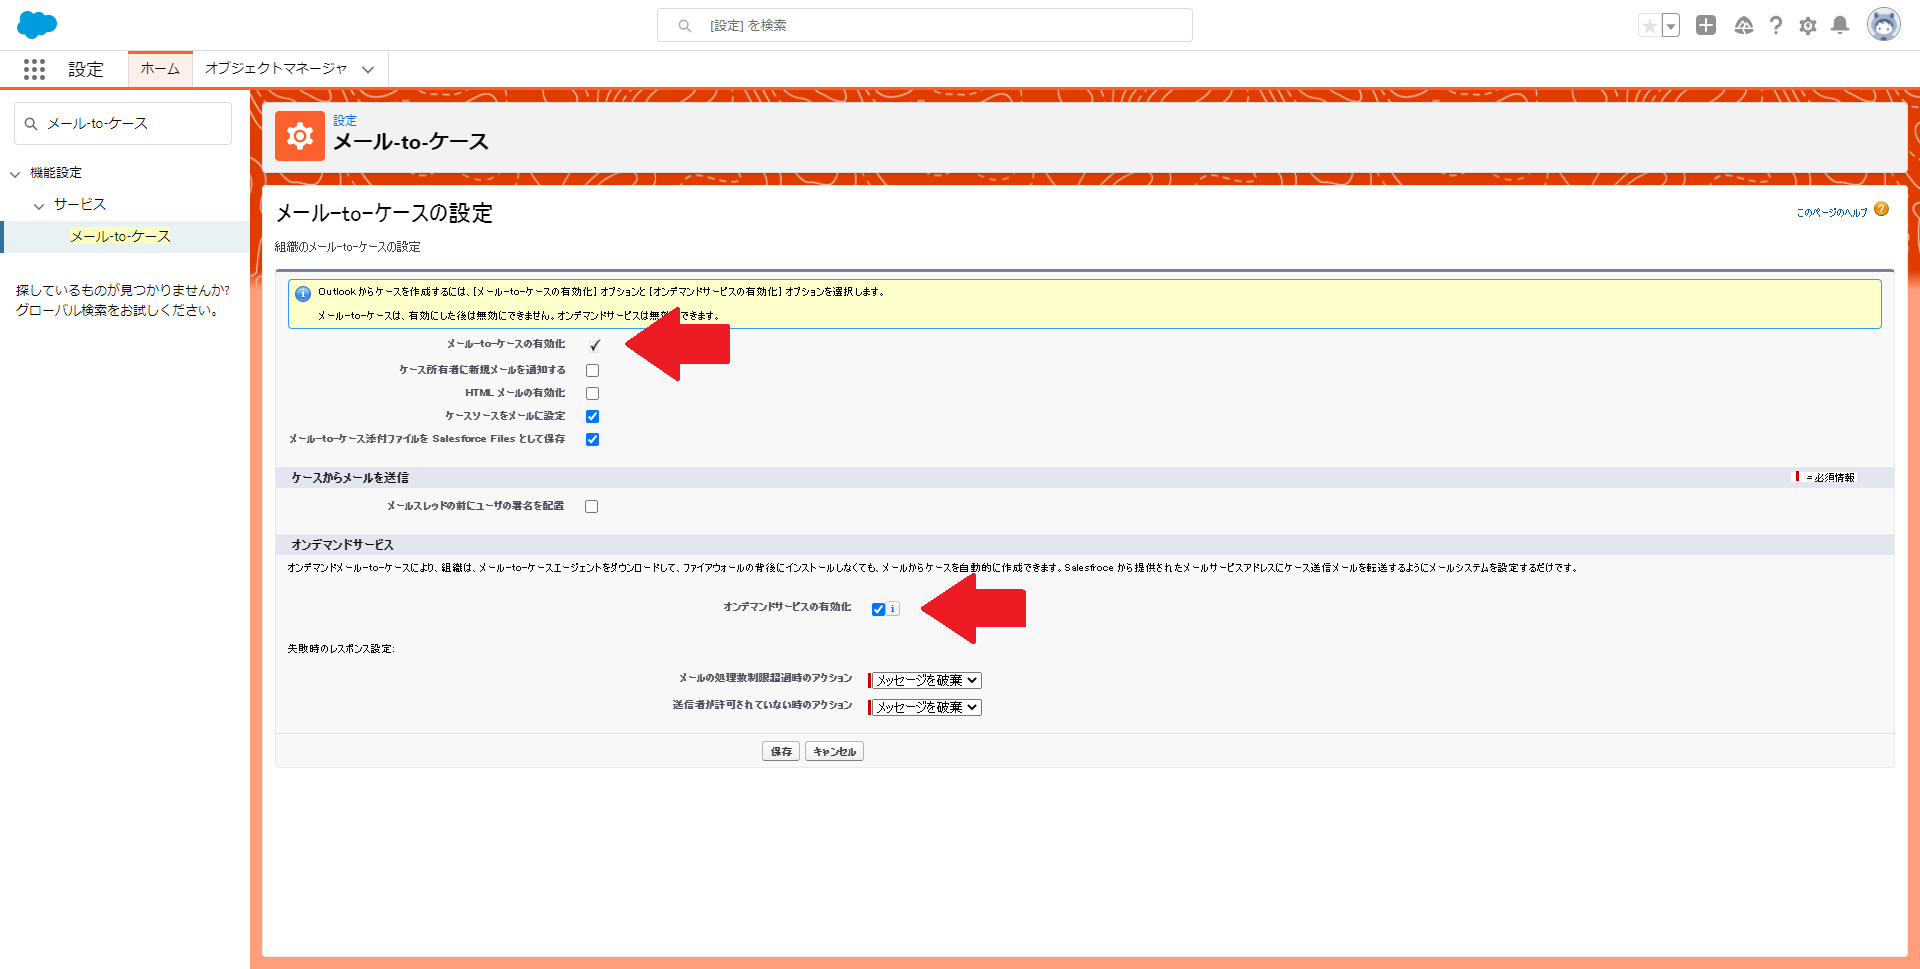Toggle ケース所有者に新規メールを通知する checkbox

coord(593,371)
